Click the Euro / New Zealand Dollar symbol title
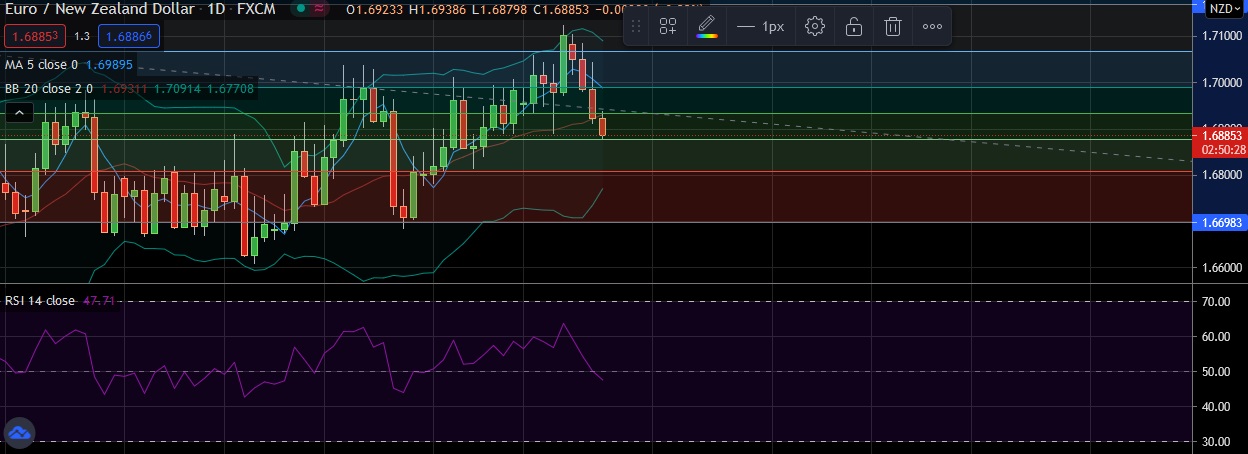 point(100,10)
